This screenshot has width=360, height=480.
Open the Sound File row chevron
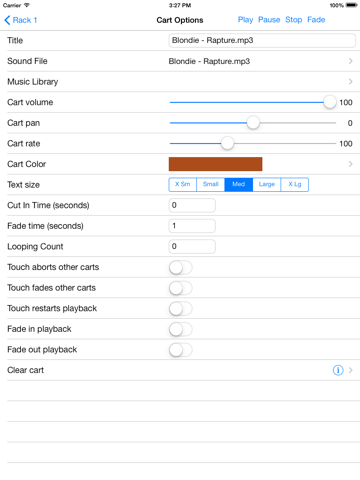coord(350,61)
